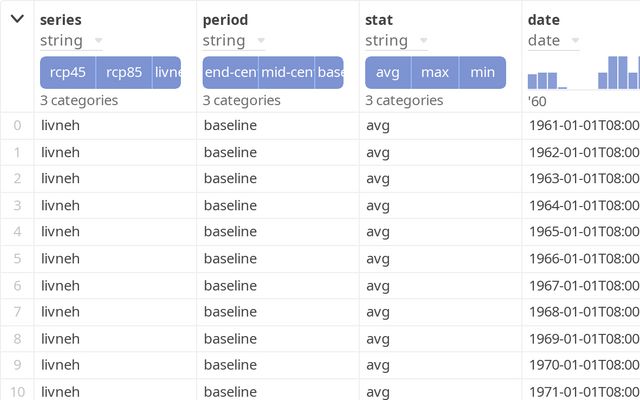Click the date column header name
Image resolution: width=640 pixels, height=400 pixels.
click(544, 19)
